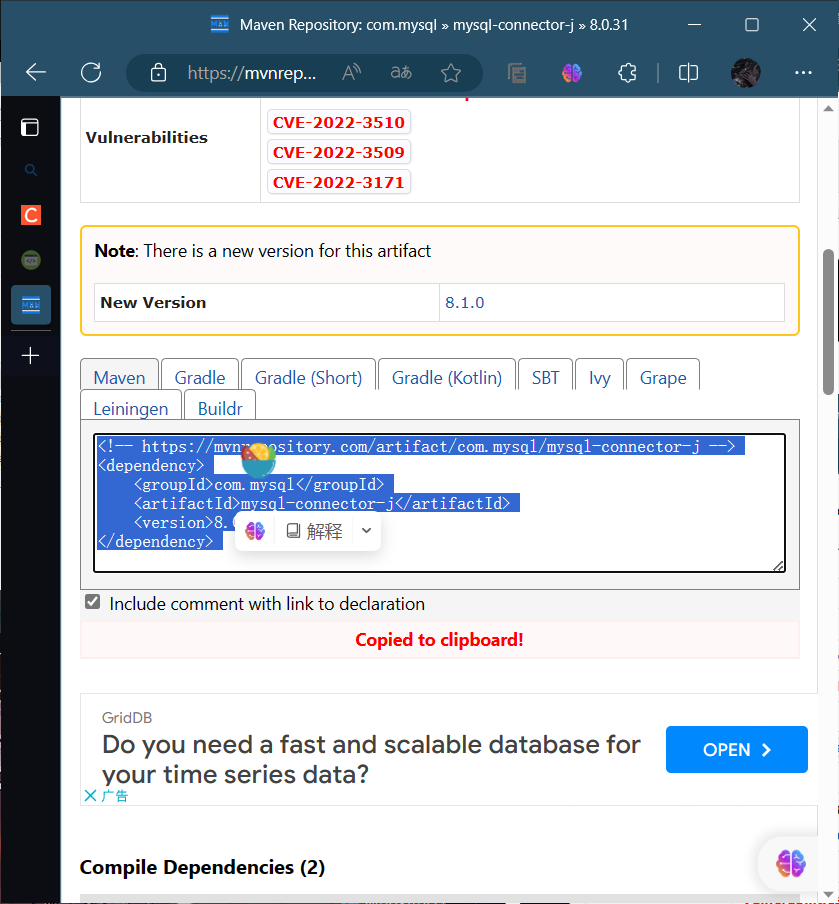This screenshot has height=904, width=839.
Task: Switch to the Leiningen tab
Action: point(131,408)
